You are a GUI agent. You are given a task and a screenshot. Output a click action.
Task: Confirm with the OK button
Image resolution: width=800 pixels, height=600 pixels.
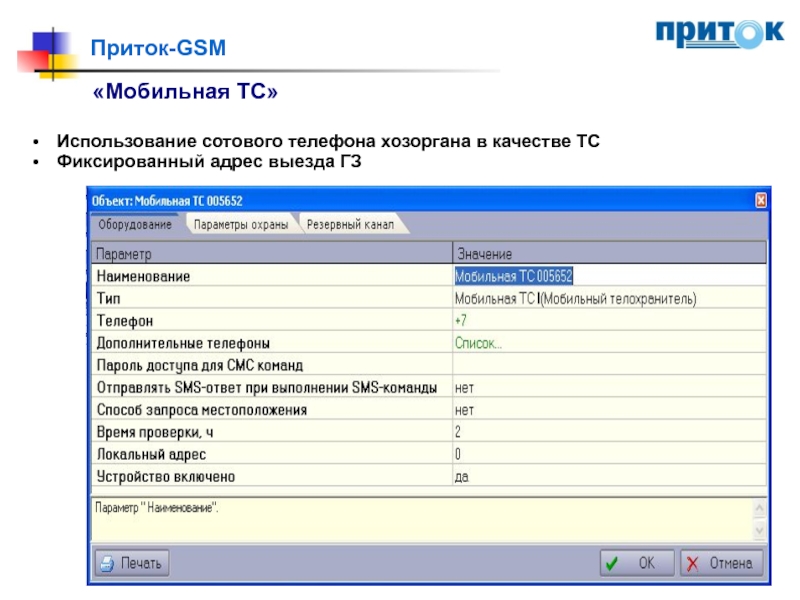click(637, 563)
